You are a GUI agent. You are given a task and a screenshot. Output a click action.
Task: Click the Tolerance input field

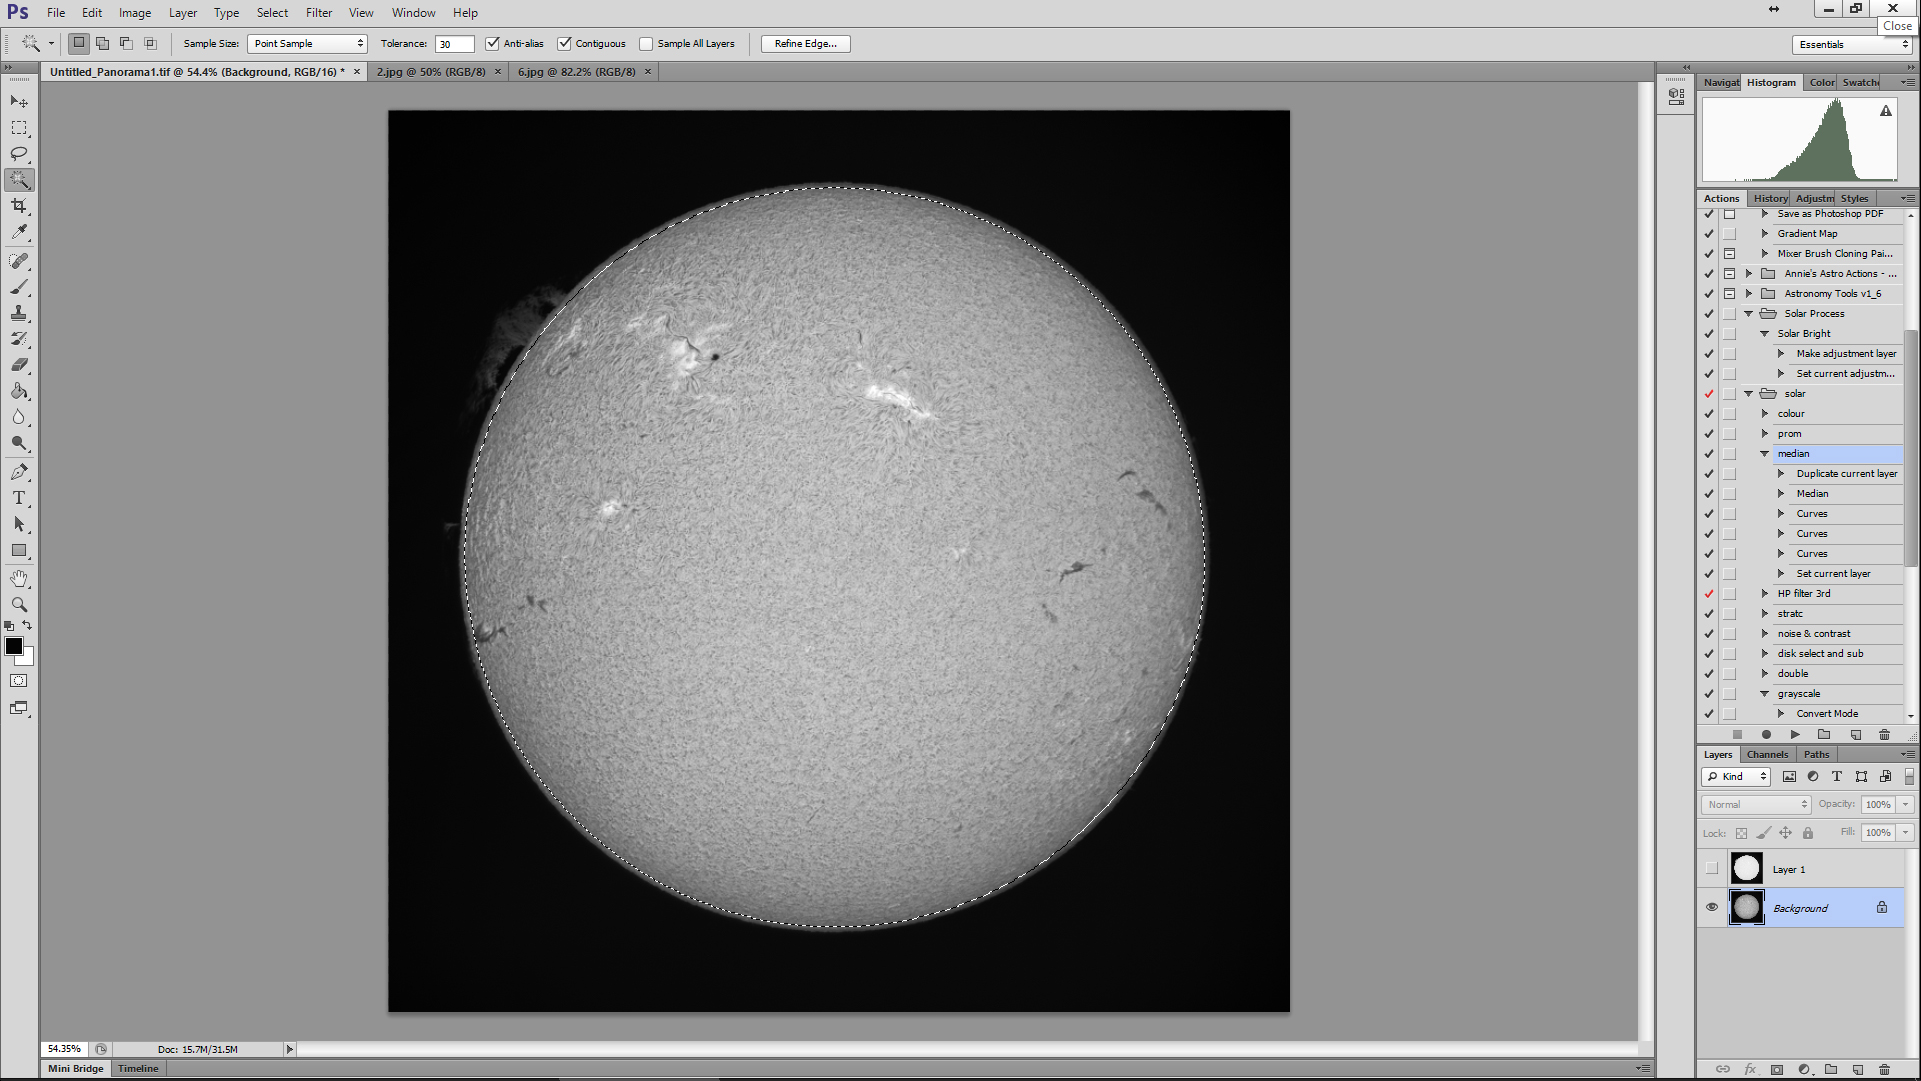coord(454,44)
